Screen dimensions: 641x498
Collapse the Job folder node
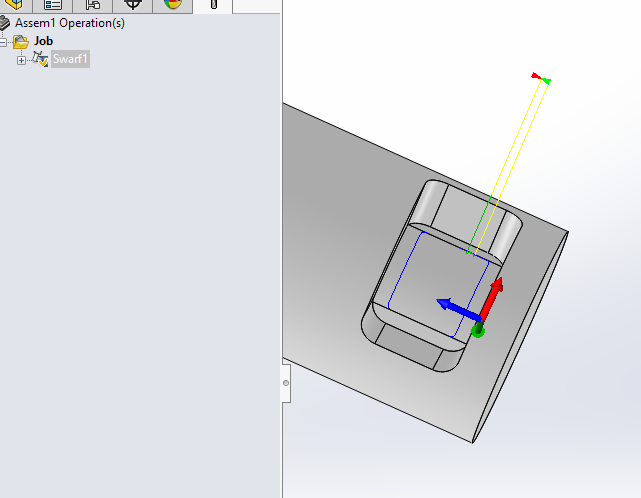pyautogui.click(x=3, y=42)
